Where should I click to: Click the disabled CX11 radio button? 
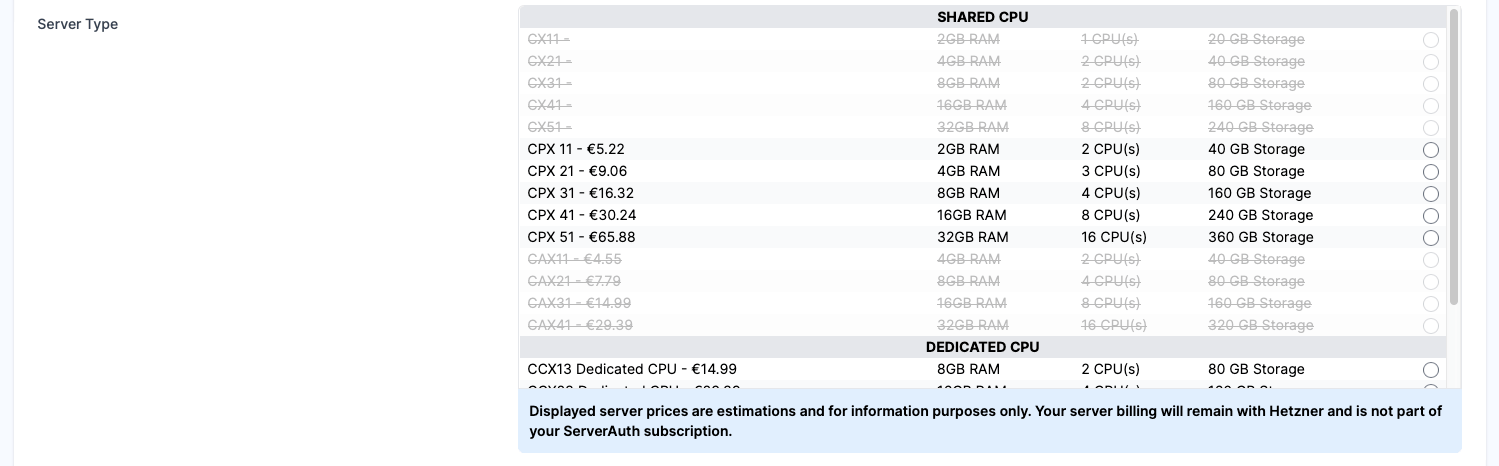(1430, 40)
